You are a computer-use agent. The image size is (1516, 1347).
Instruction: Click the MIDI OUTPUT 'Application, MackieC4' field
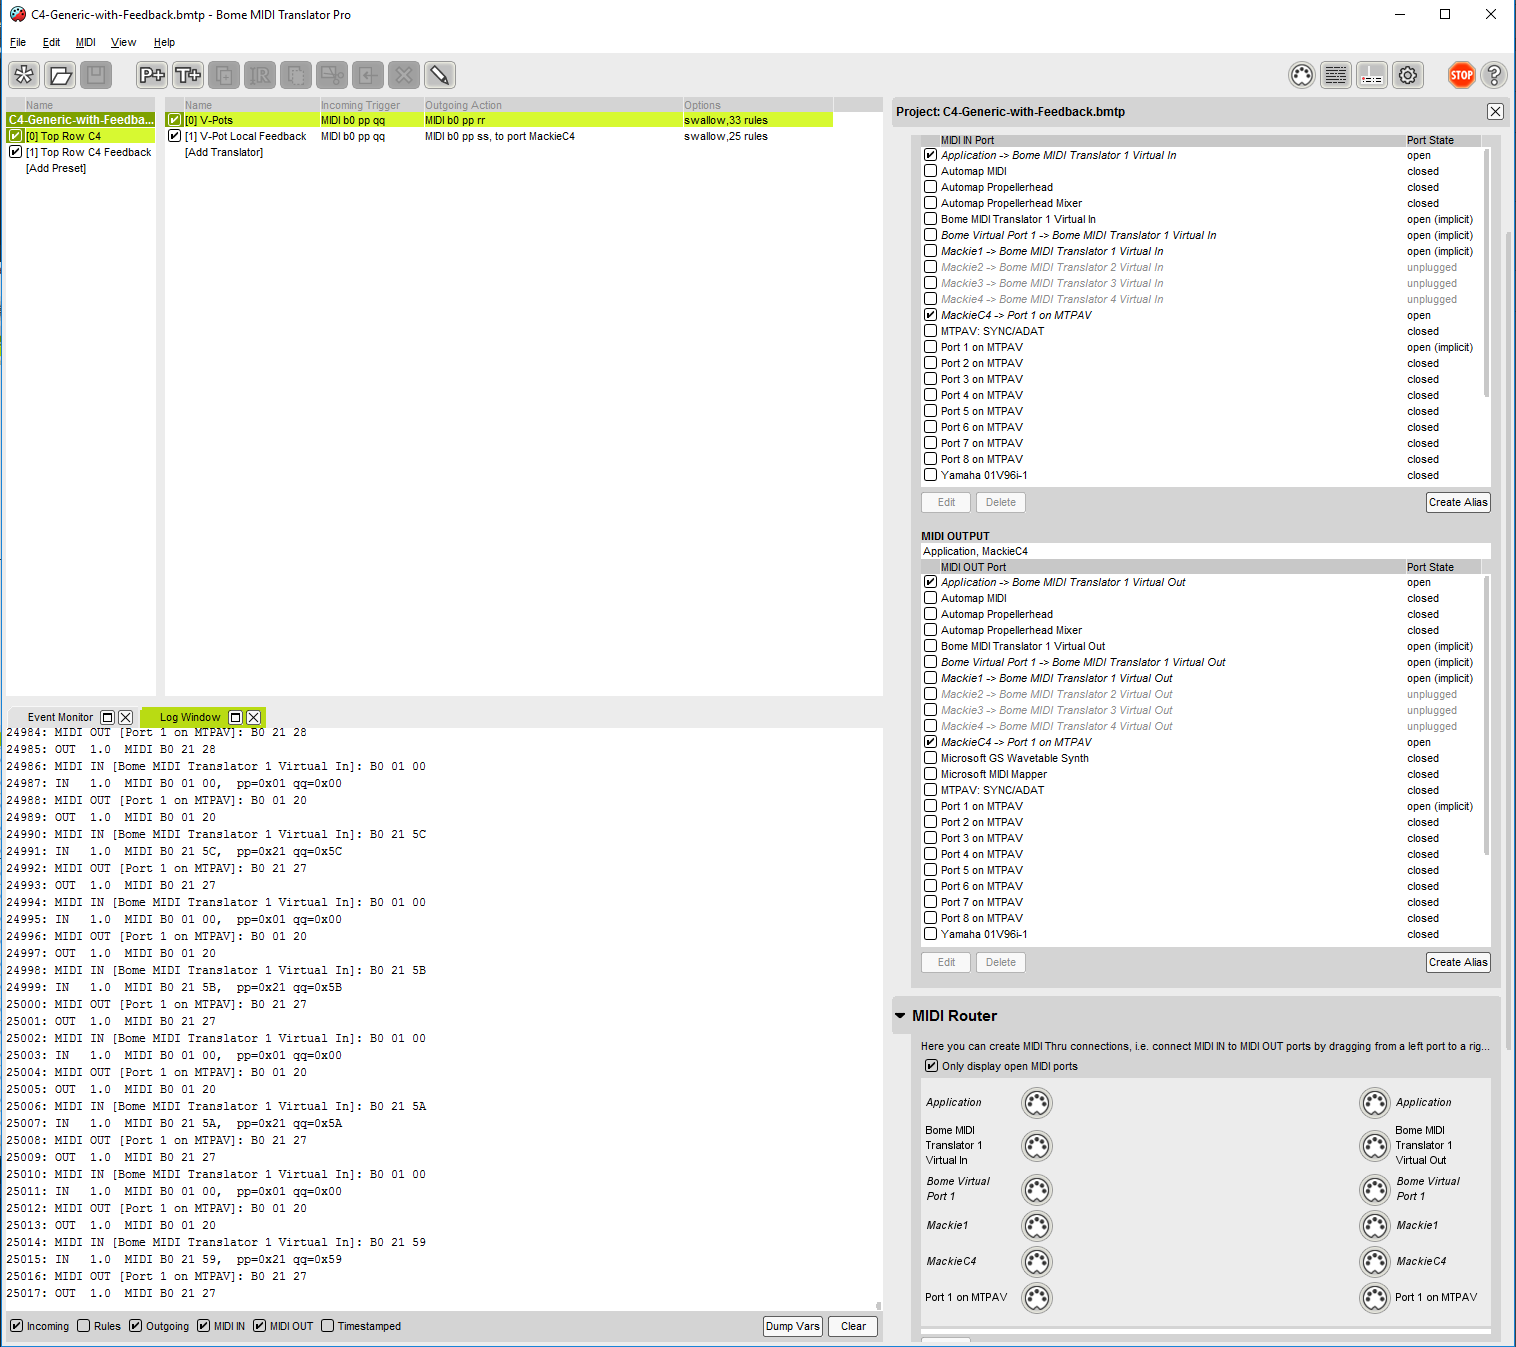[x=1206, y=551]
